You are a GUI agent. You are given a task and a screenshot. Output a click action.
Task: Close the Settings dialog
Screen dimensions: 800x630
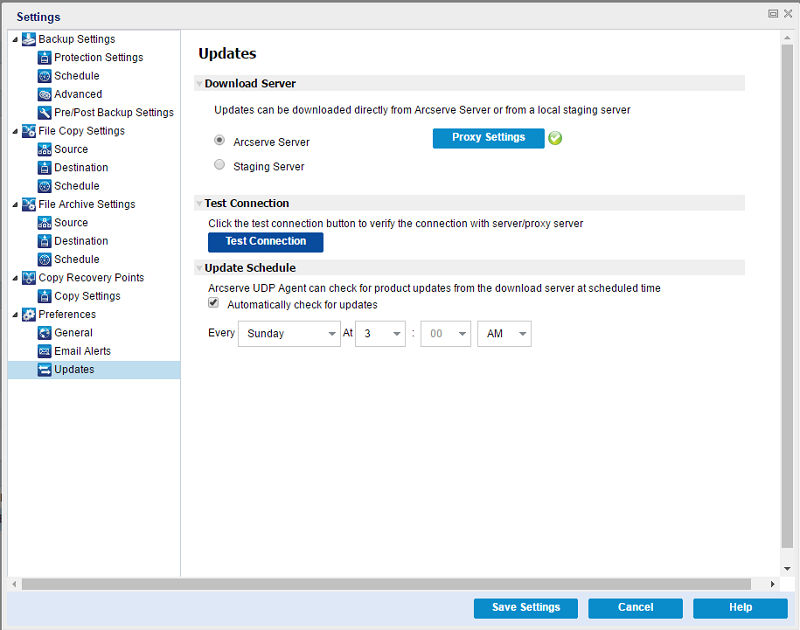788,14
